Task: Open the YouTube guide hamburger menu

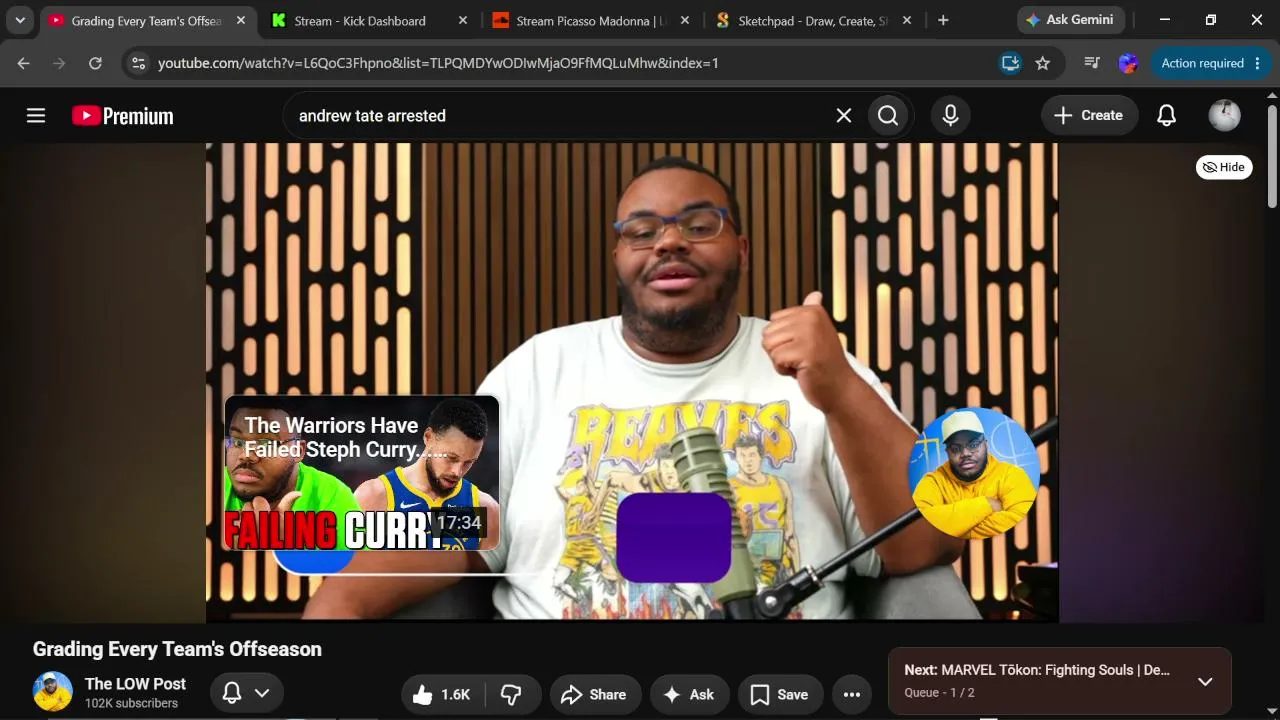Action: click(x=36, y=116)
